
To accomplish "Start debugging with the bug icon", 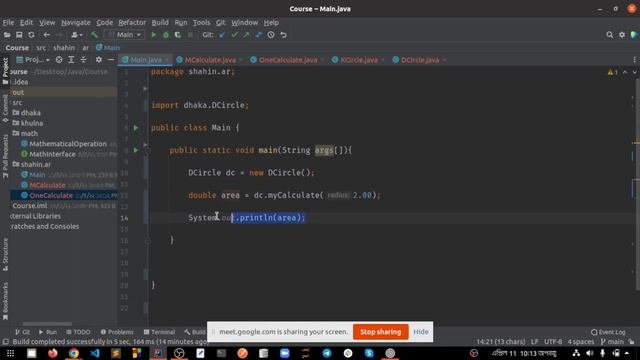I will [166, 35].
